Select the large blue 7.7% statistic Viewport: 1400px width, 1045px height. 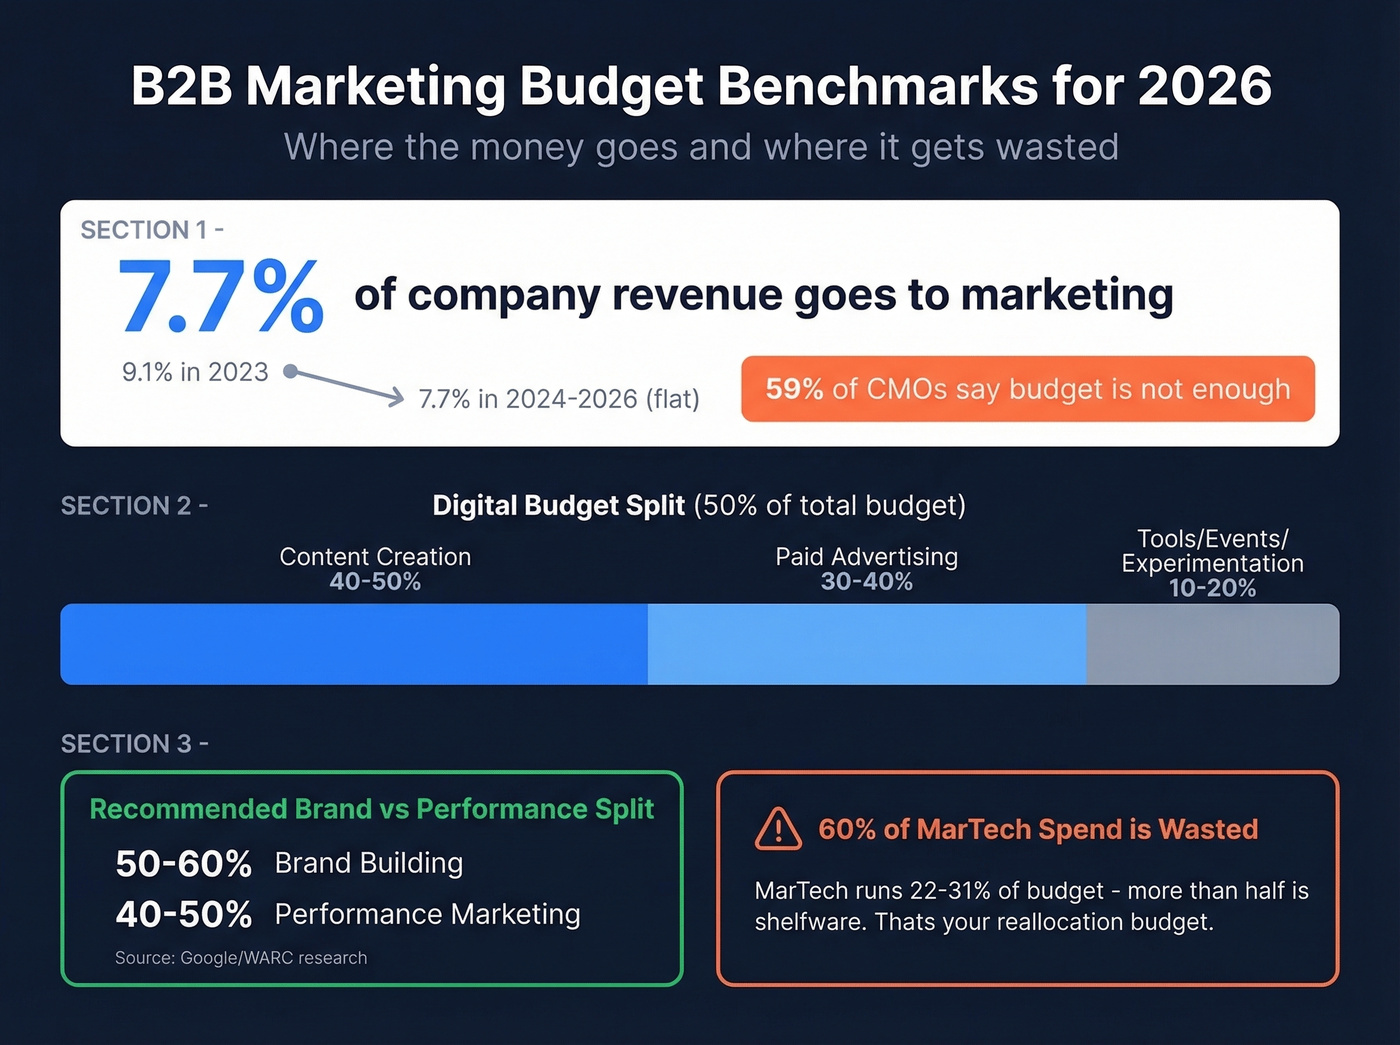pos(218,297)
